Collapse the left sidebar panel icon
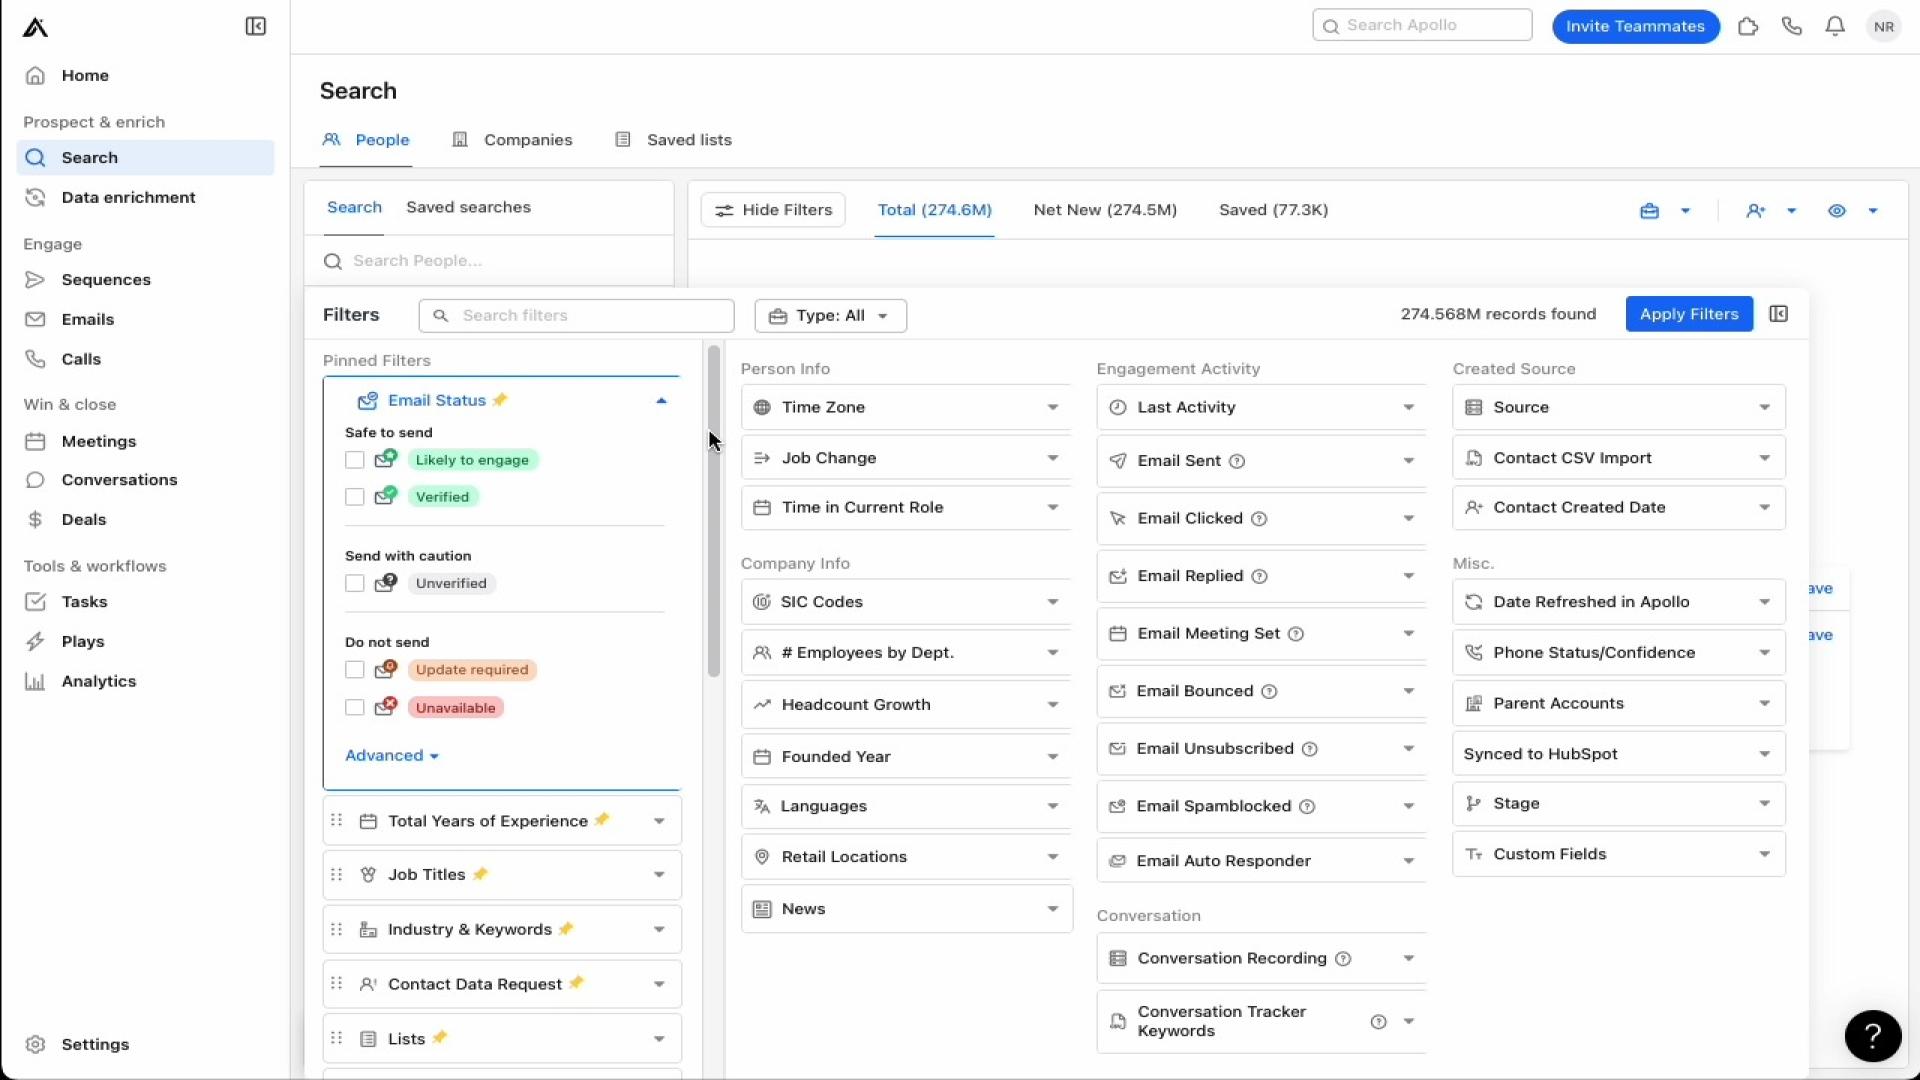Screen dimensions: 1920x1080 pyautogui.click(x=256, y=26)
